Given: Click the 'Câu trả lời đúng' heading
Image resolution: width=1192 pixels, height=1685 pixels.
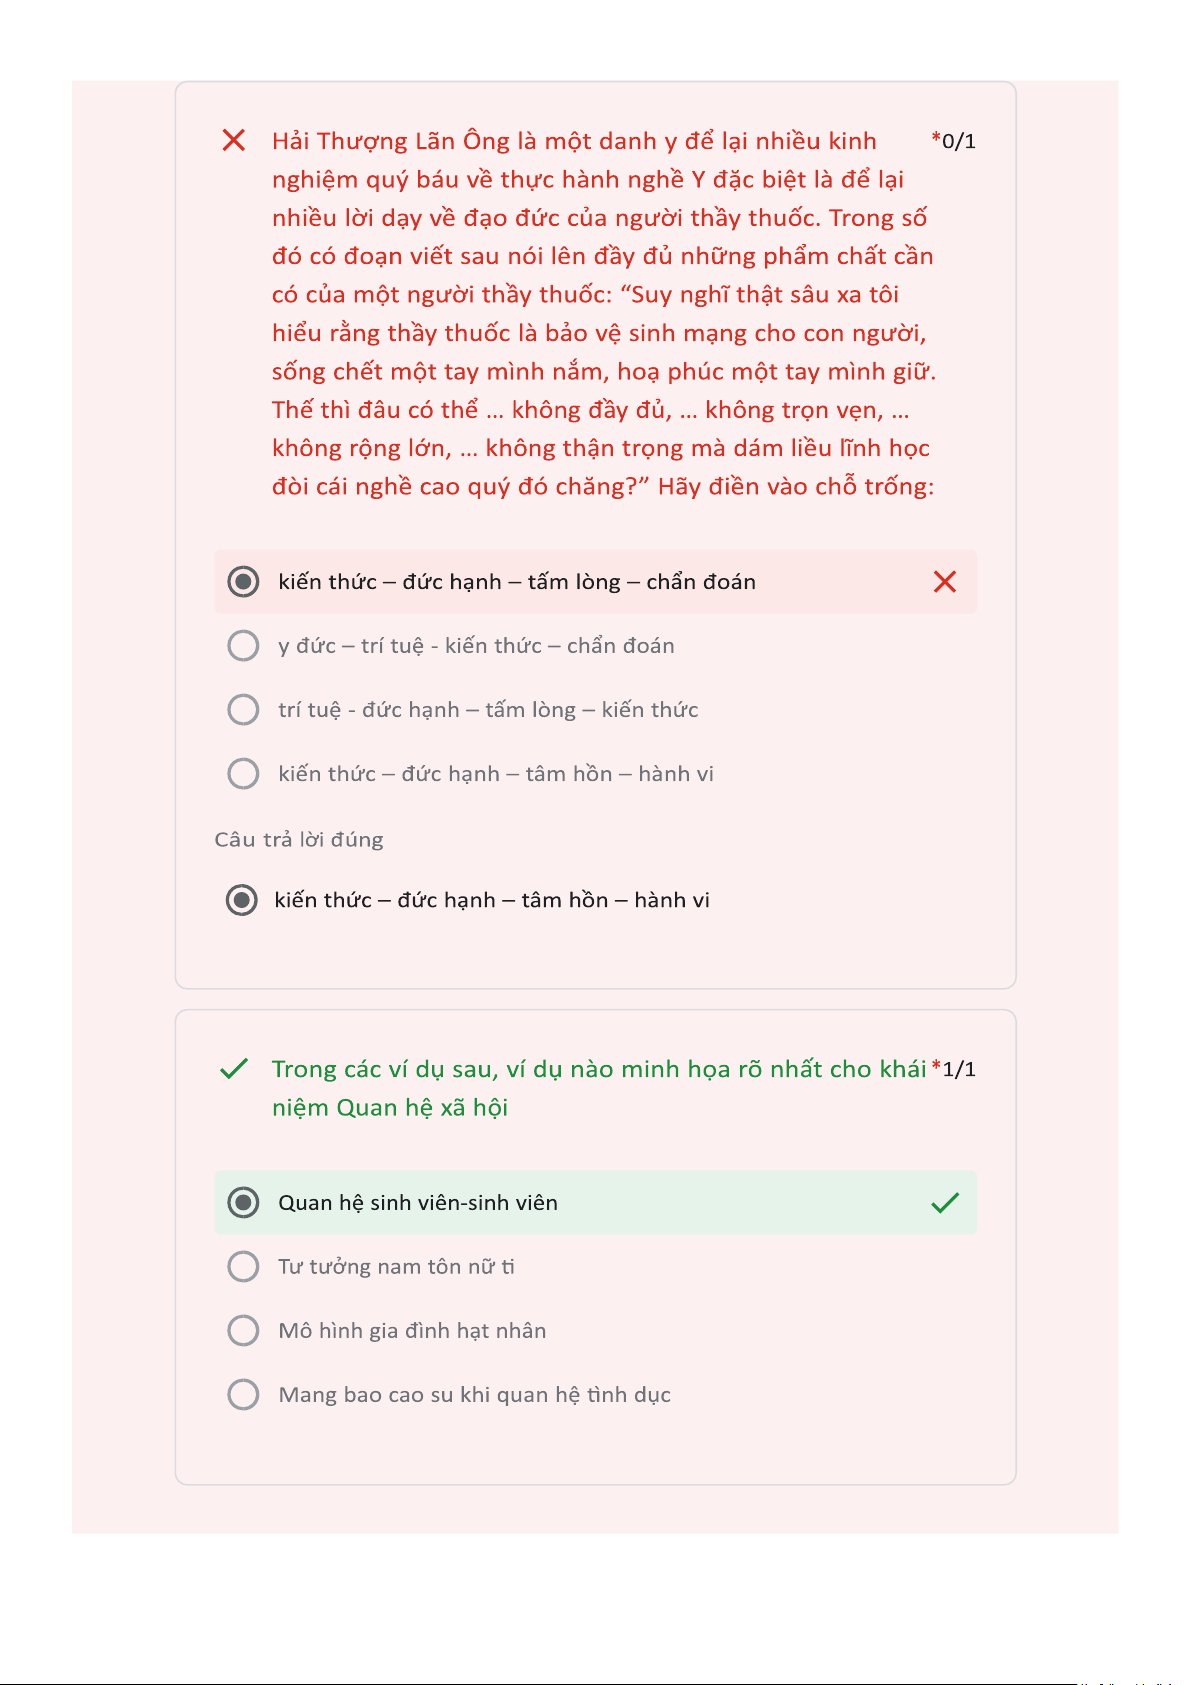Looking at the screenshot, I should 299,840.
